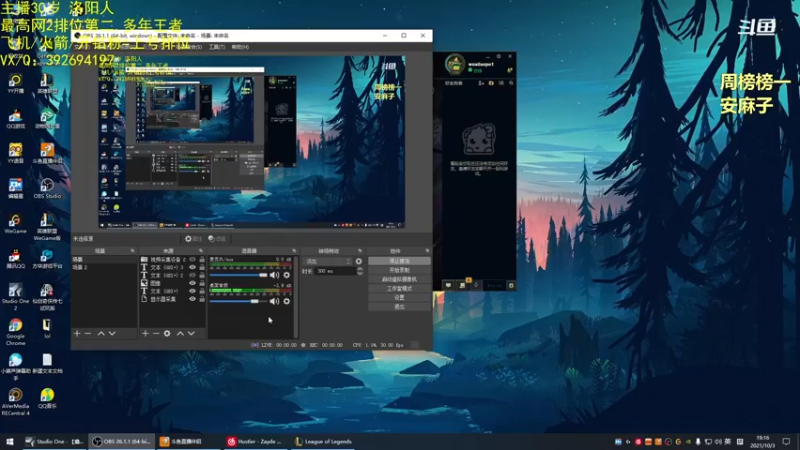Toggle visibility of the 图像 source
This screenshot has width=800, height=450.
[x=192, y=283]
